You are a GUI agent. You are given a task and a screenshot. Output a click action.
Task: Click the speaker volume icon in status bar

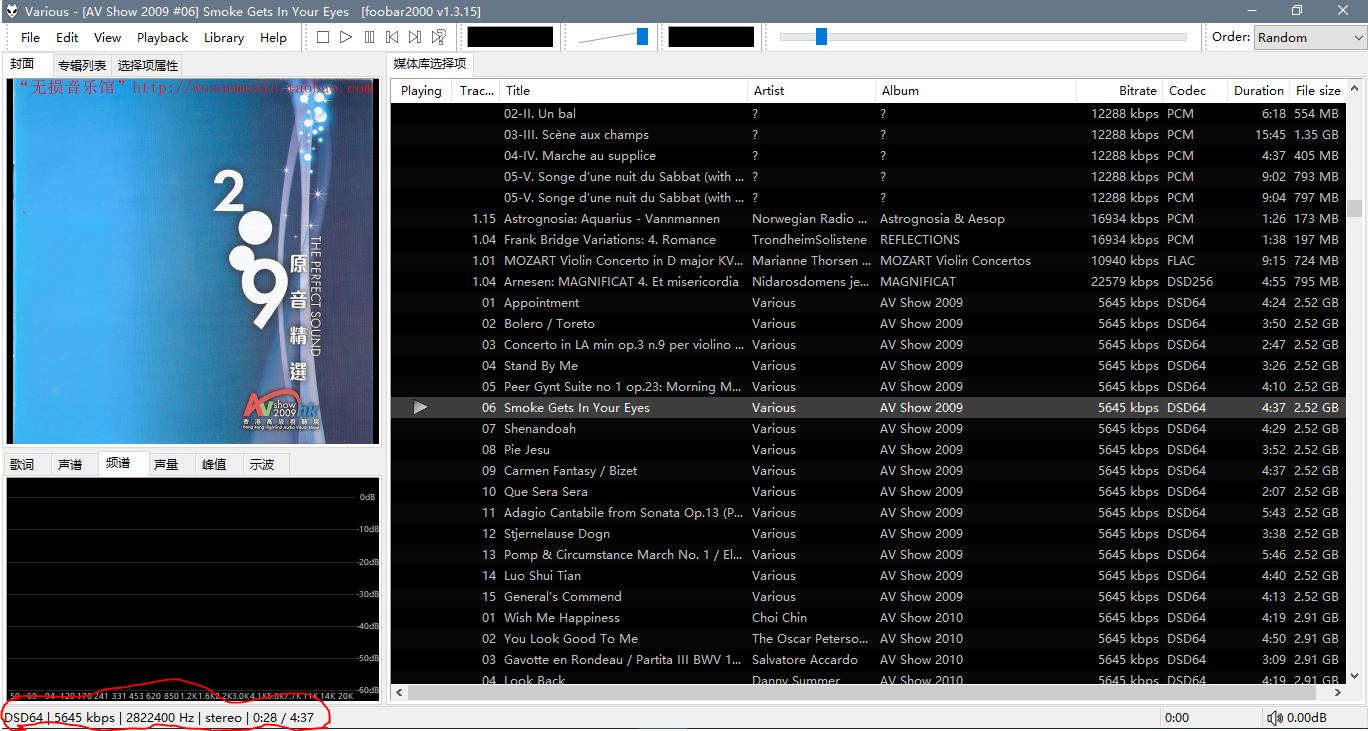[1274, 717]
